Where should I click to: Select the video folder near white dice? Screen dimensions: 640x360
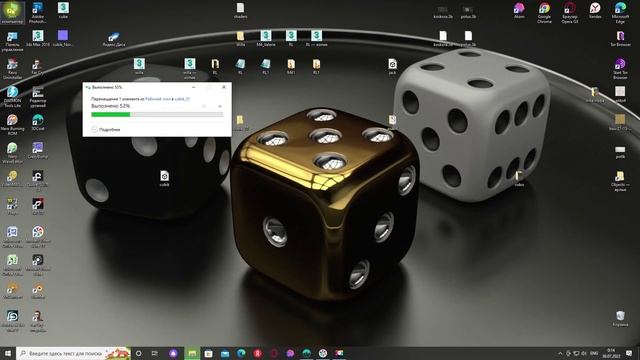point(519,179)
